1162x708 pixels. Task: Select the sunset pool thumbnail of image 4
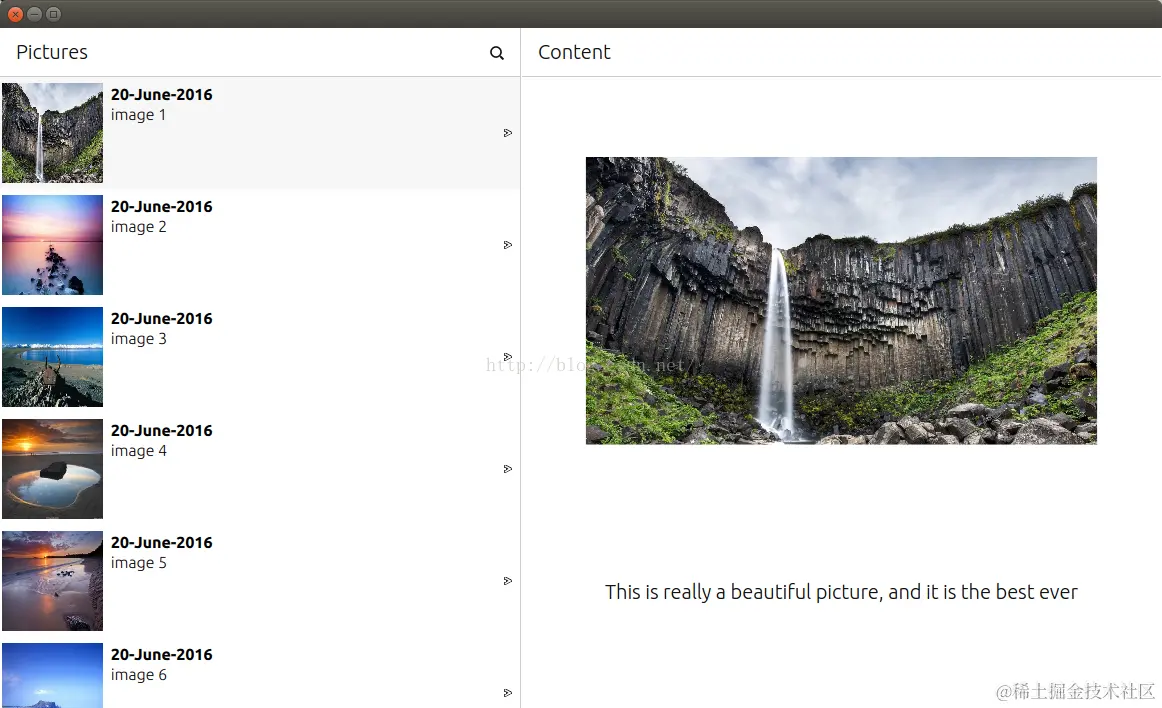click(x=53, y=469)
